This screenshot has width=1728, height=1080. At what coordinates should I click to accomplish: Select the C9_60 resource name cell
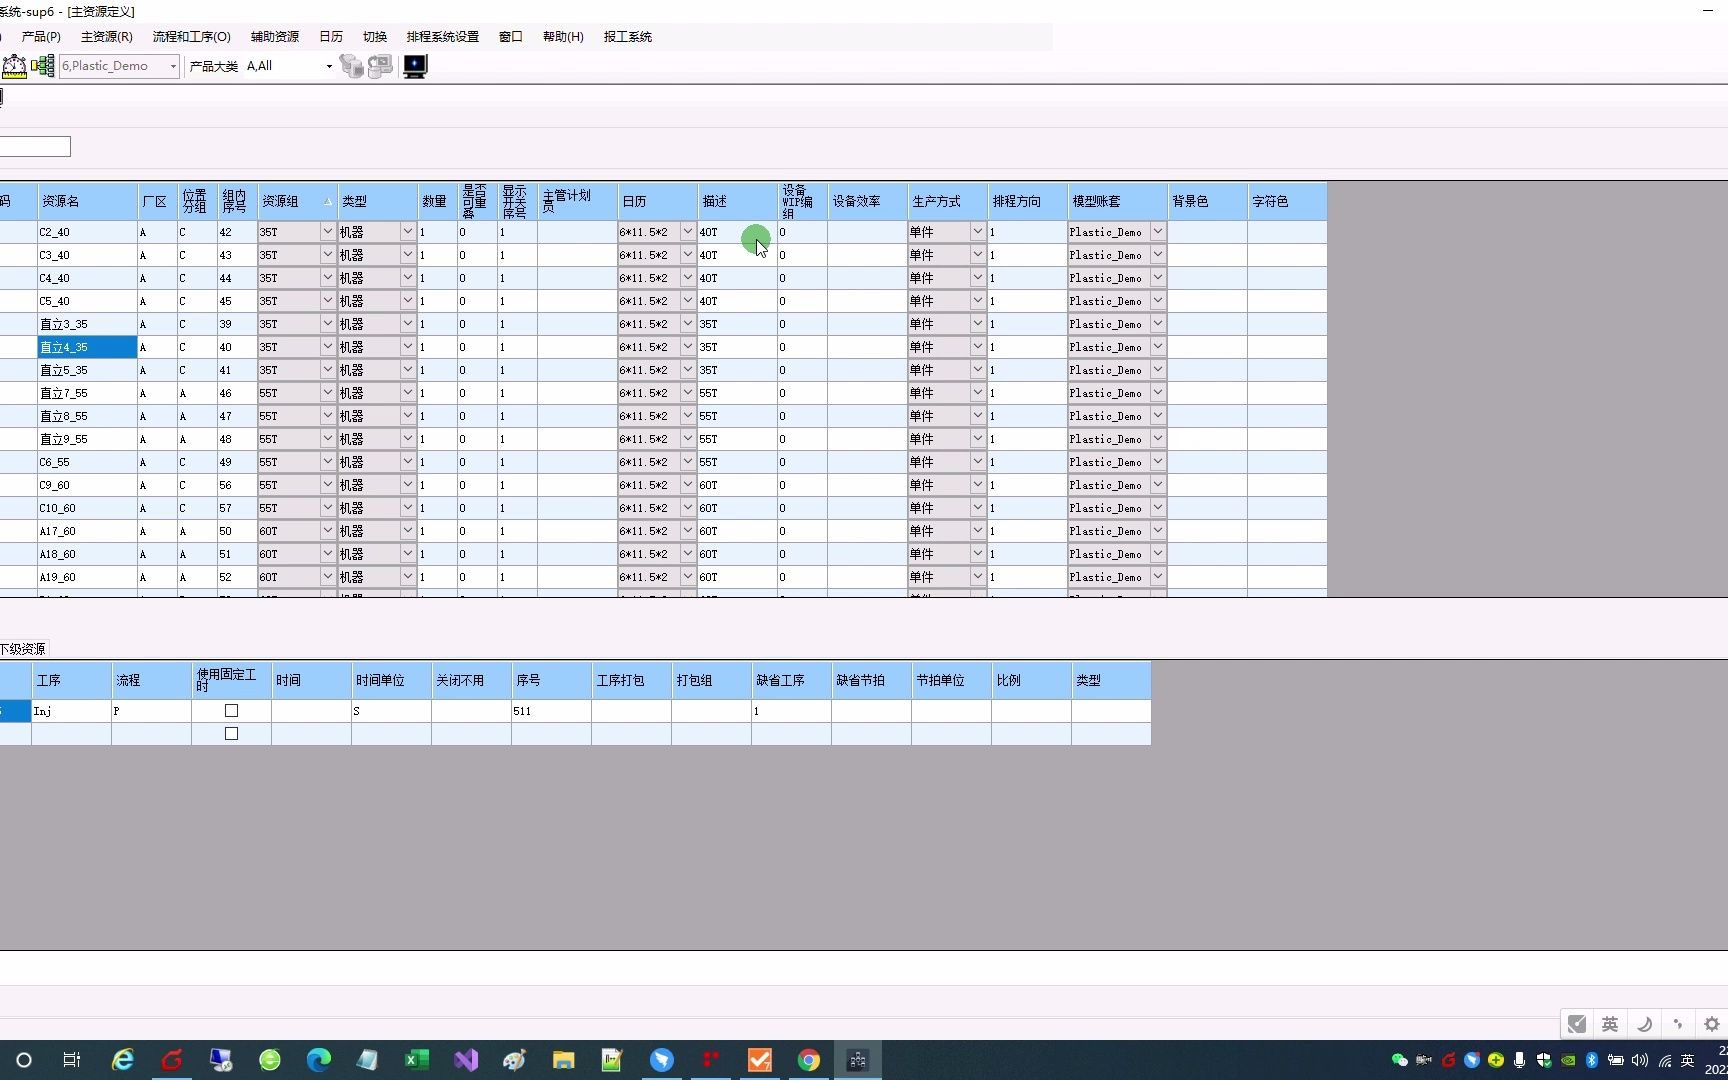tap(87, 485)
